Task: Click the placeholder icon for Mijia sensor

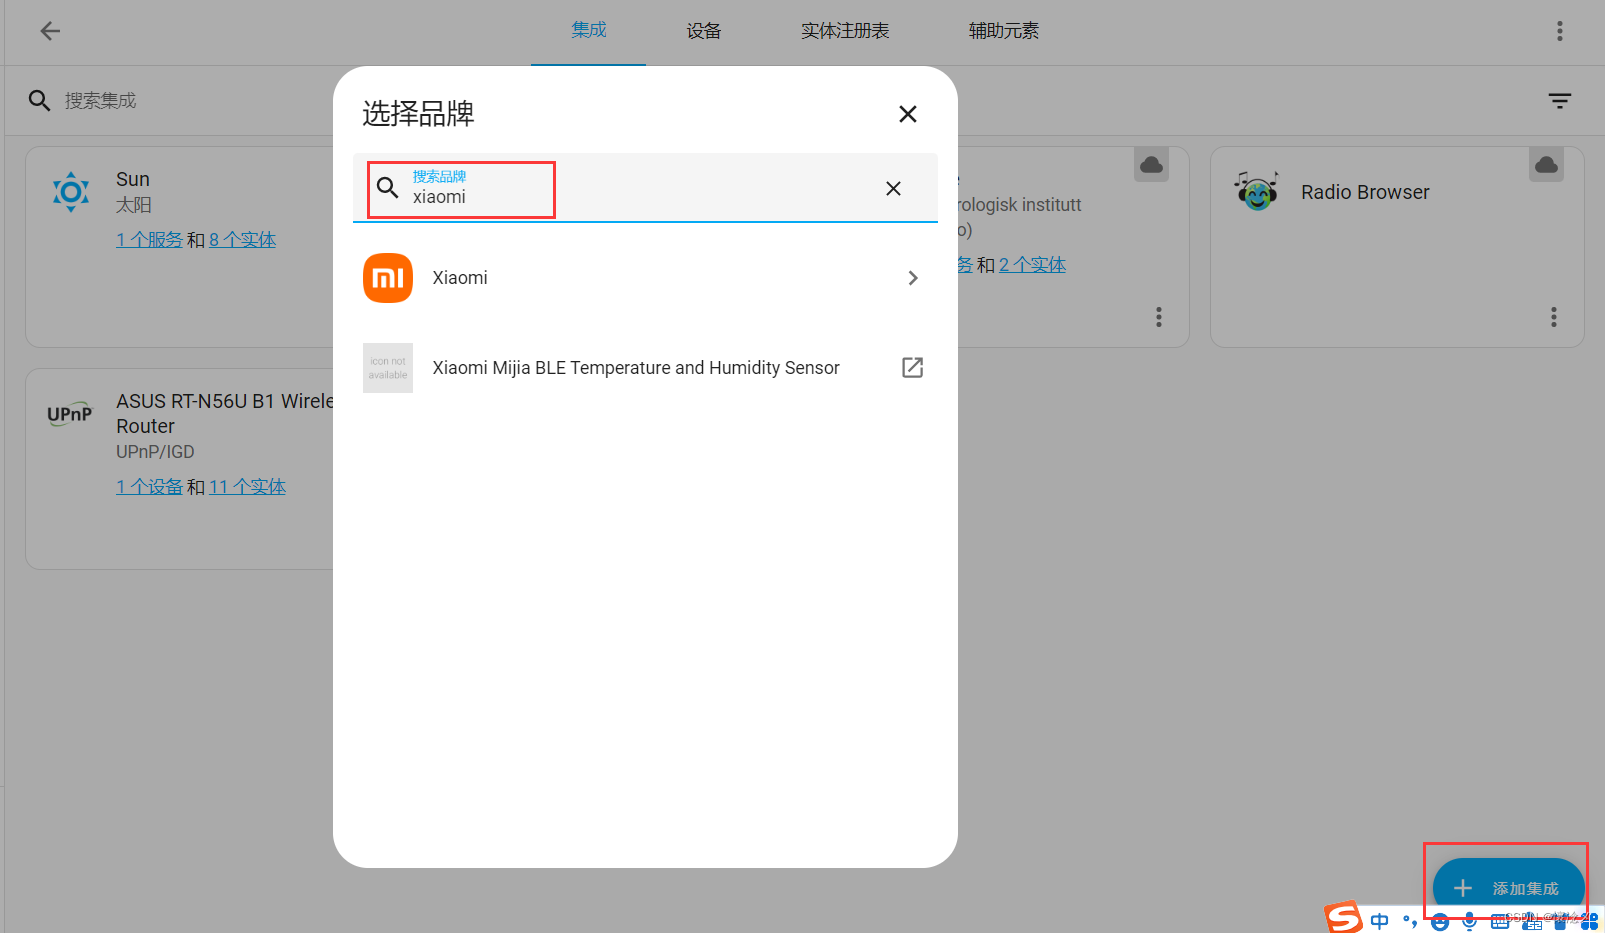Action: (388, 368)
